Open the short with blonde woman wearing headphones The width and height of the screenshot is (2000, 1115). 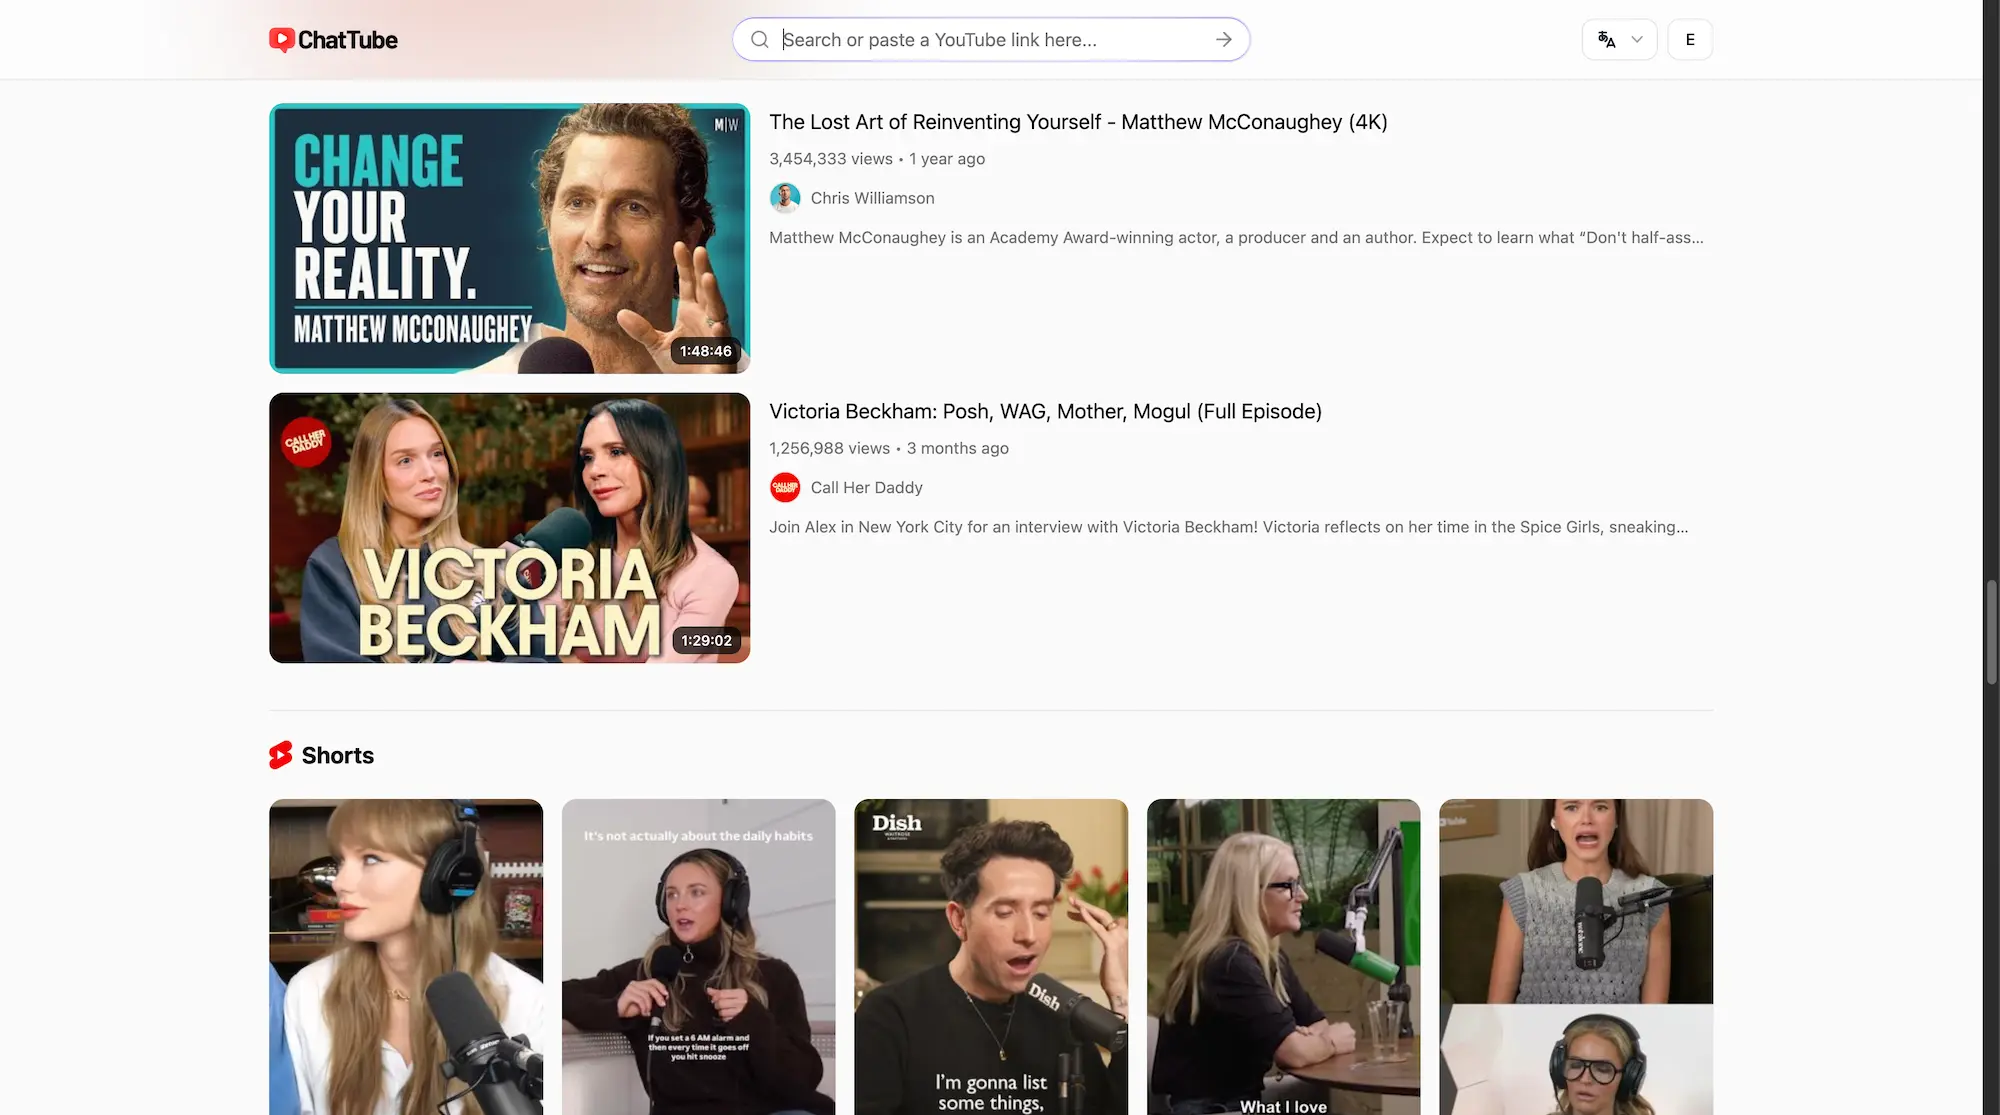pos(406,957)
